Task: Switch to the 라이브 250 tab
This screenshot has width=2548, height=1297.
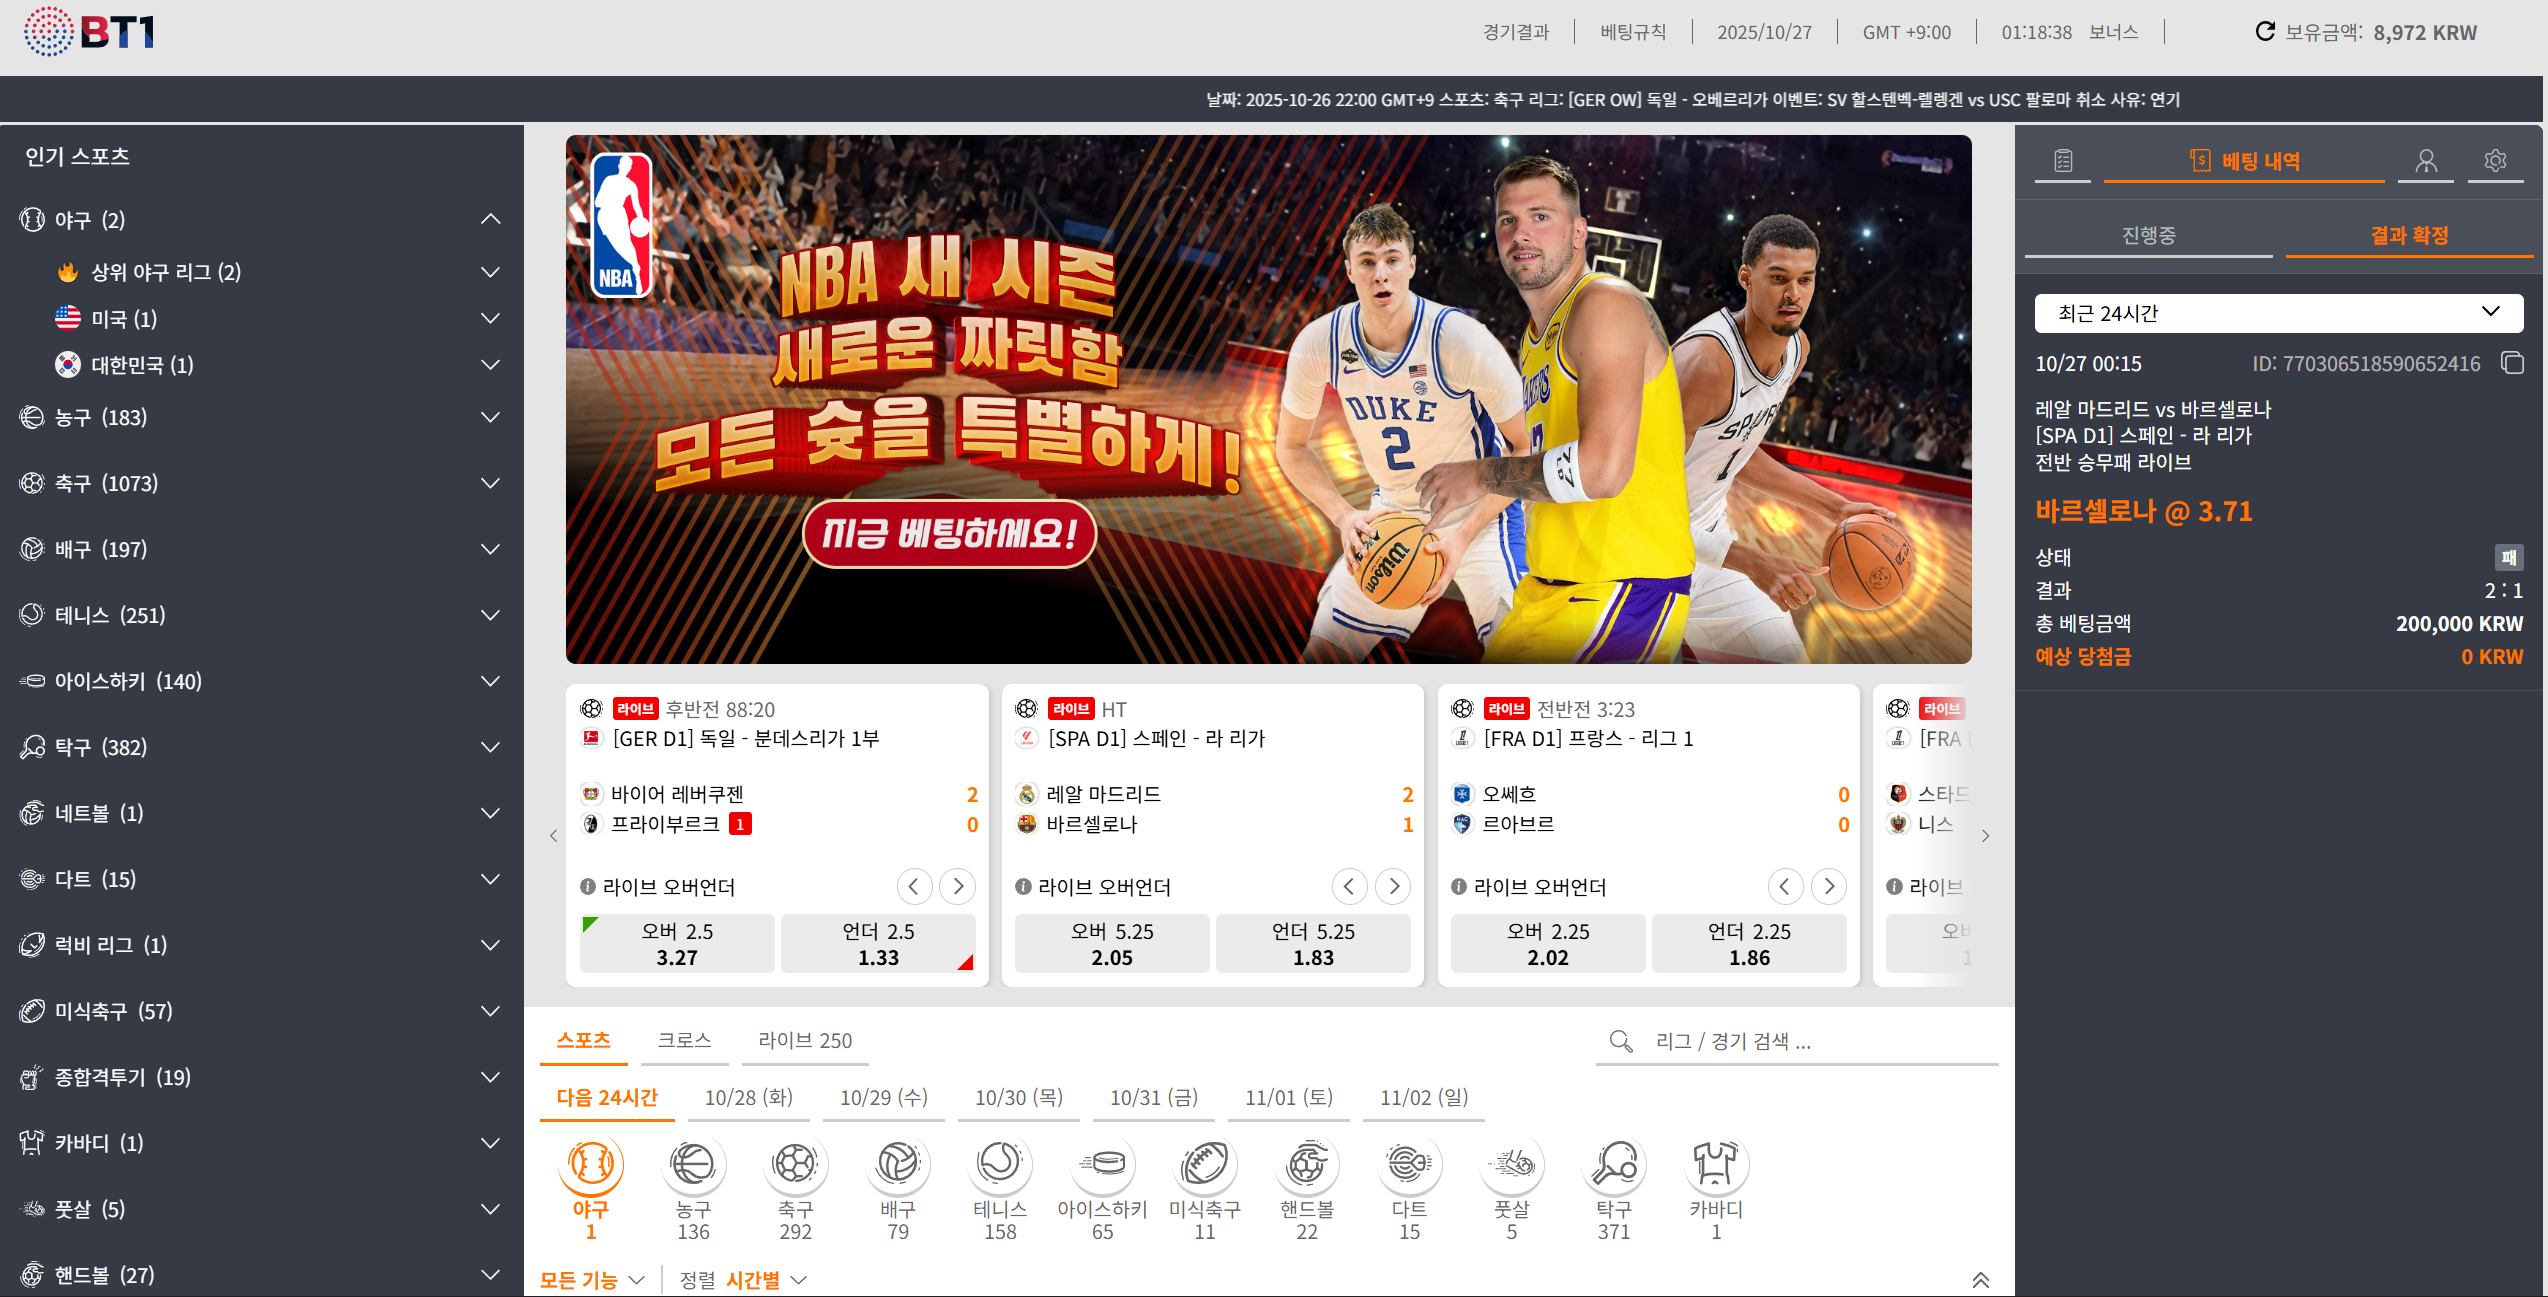Action: click(x=804, y=1040)
